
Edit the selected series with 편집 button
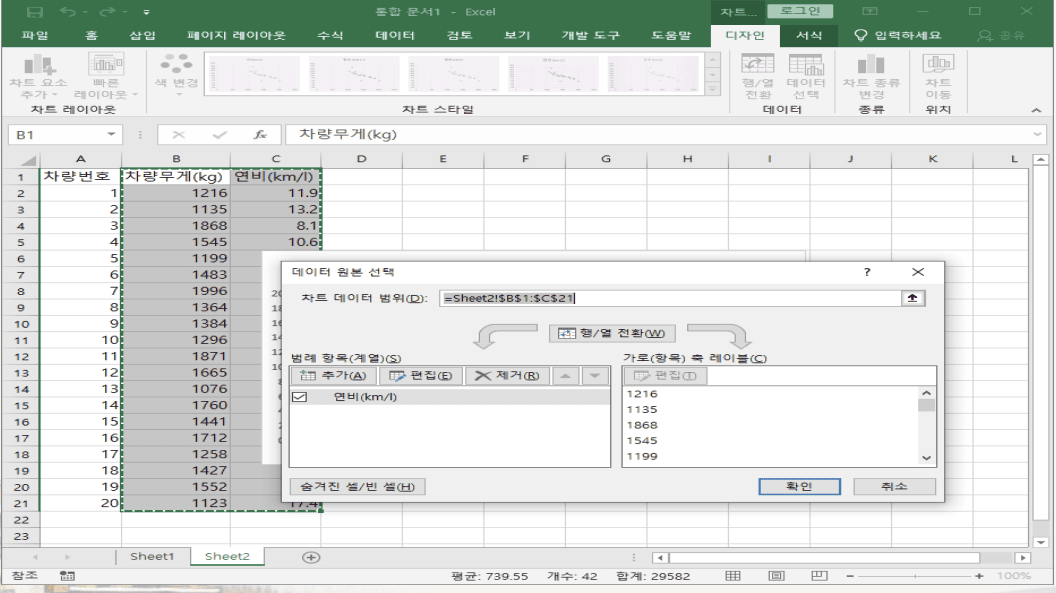click(x=420, y=376)
